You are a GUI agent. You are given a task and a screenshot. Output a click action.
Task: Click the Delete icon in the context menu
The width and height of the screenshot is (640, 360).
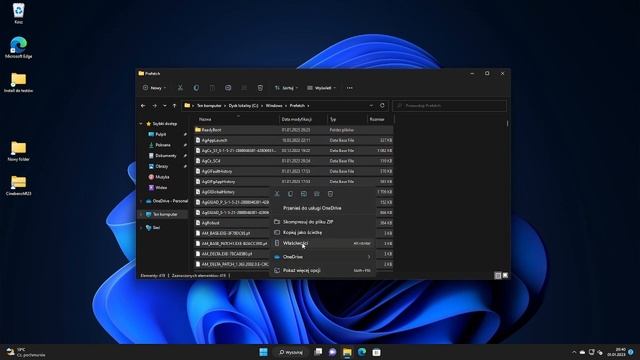[x=330, y=193]
